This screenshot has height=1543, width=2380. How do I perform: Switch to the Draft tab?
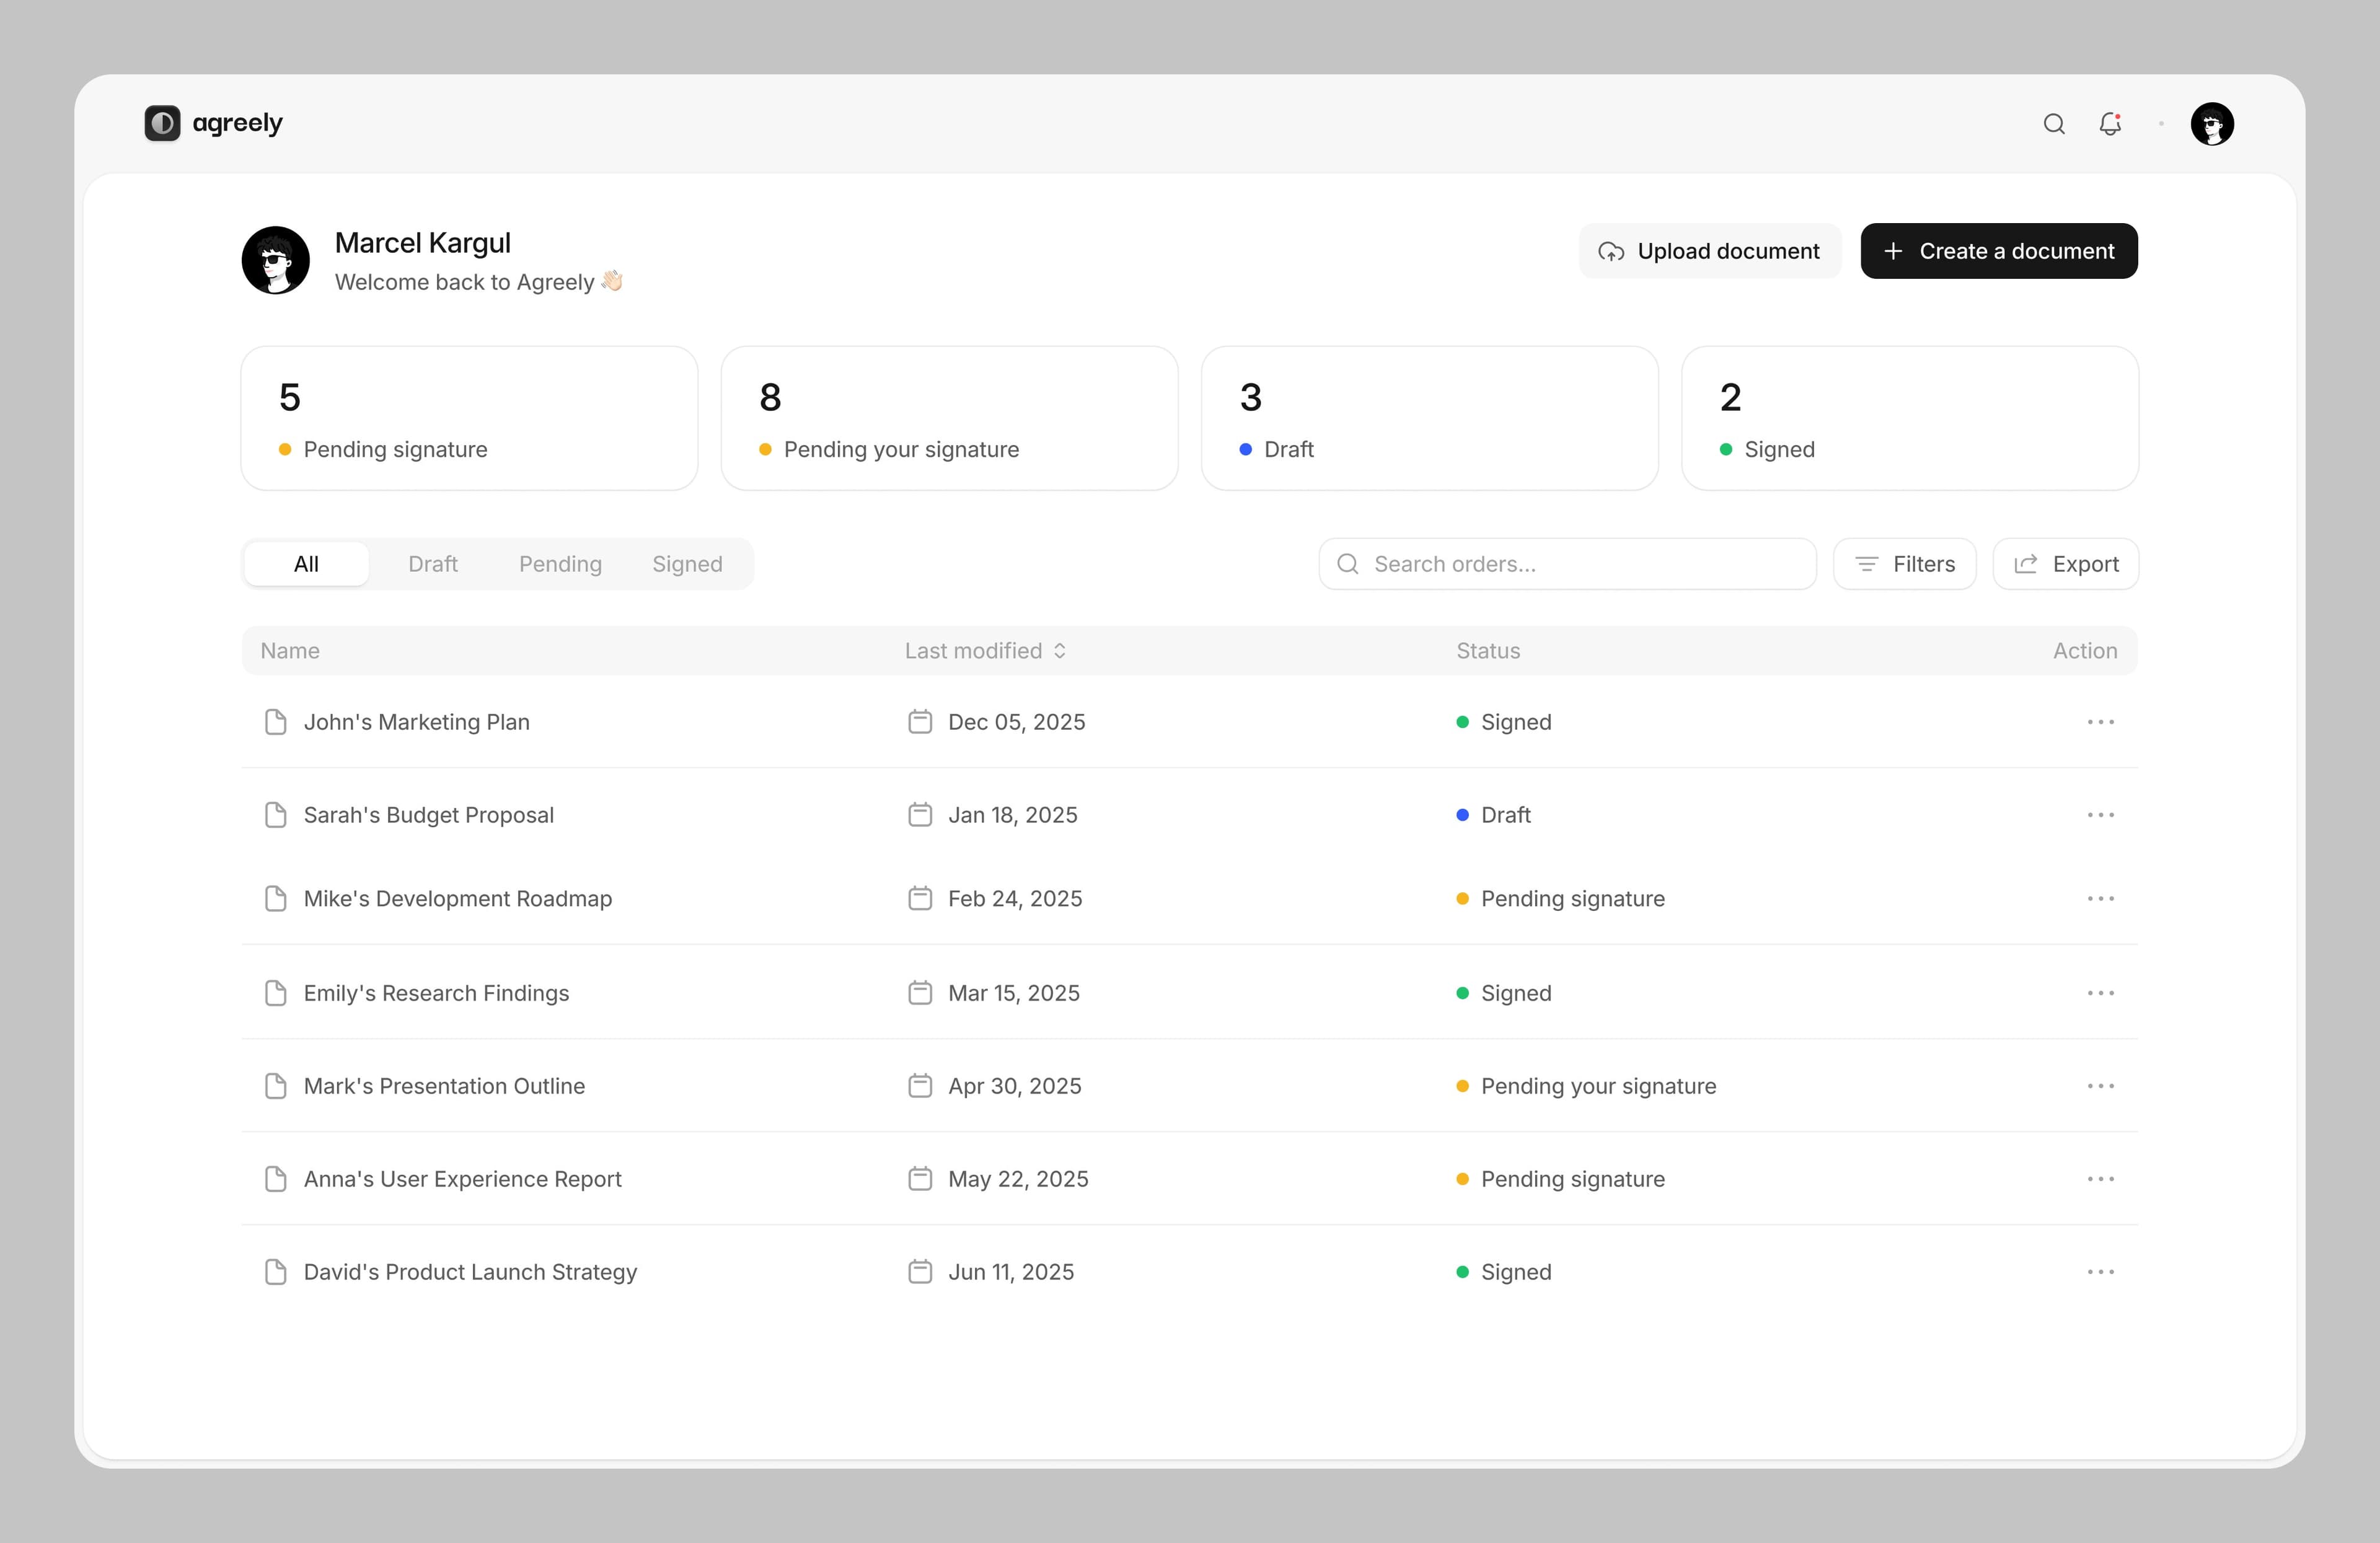click(x=433, y=564)
